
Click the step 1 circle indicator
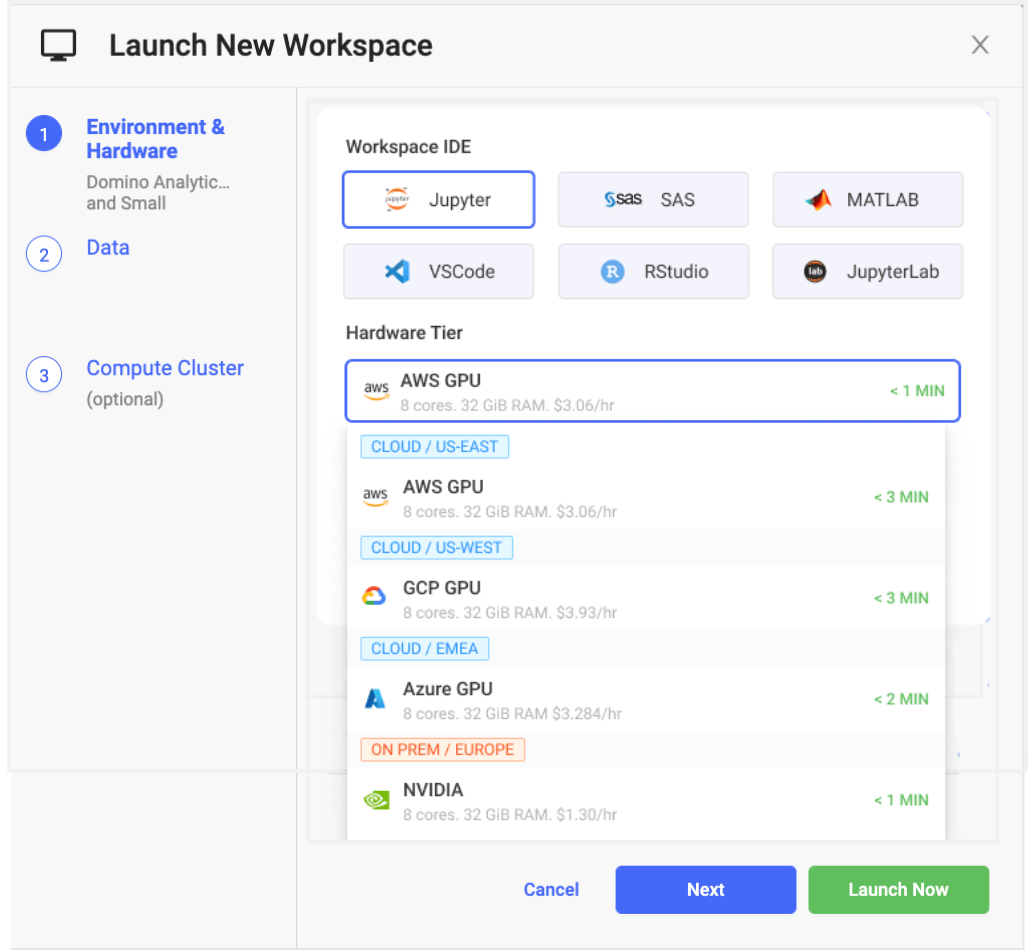[44, 134]
